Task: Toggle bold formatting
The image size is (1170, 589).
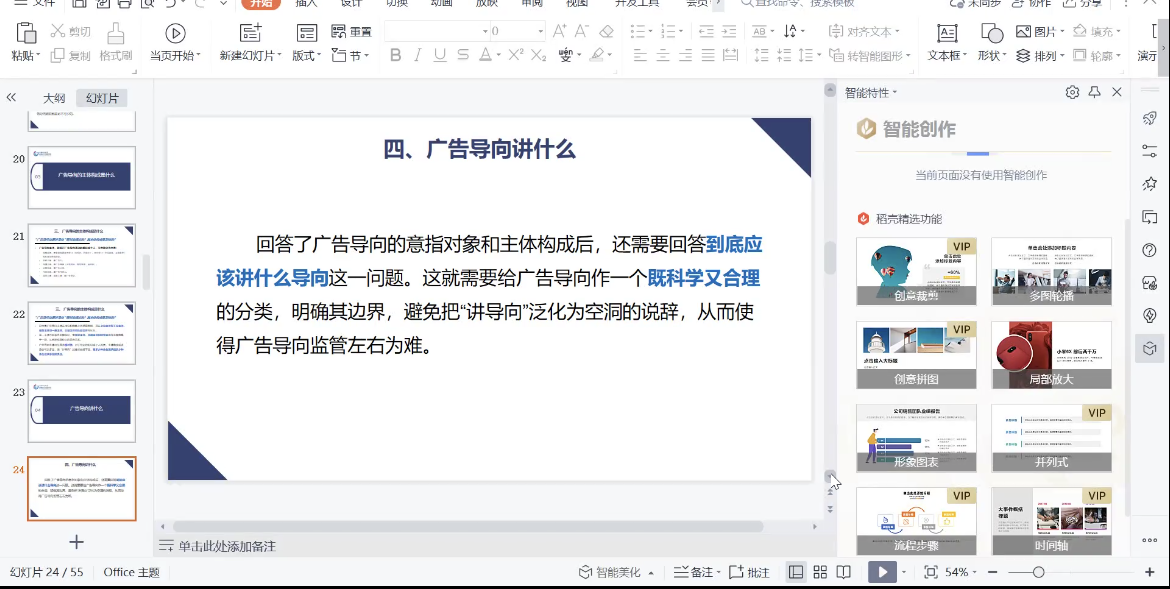Action: (x=395, y=55)
